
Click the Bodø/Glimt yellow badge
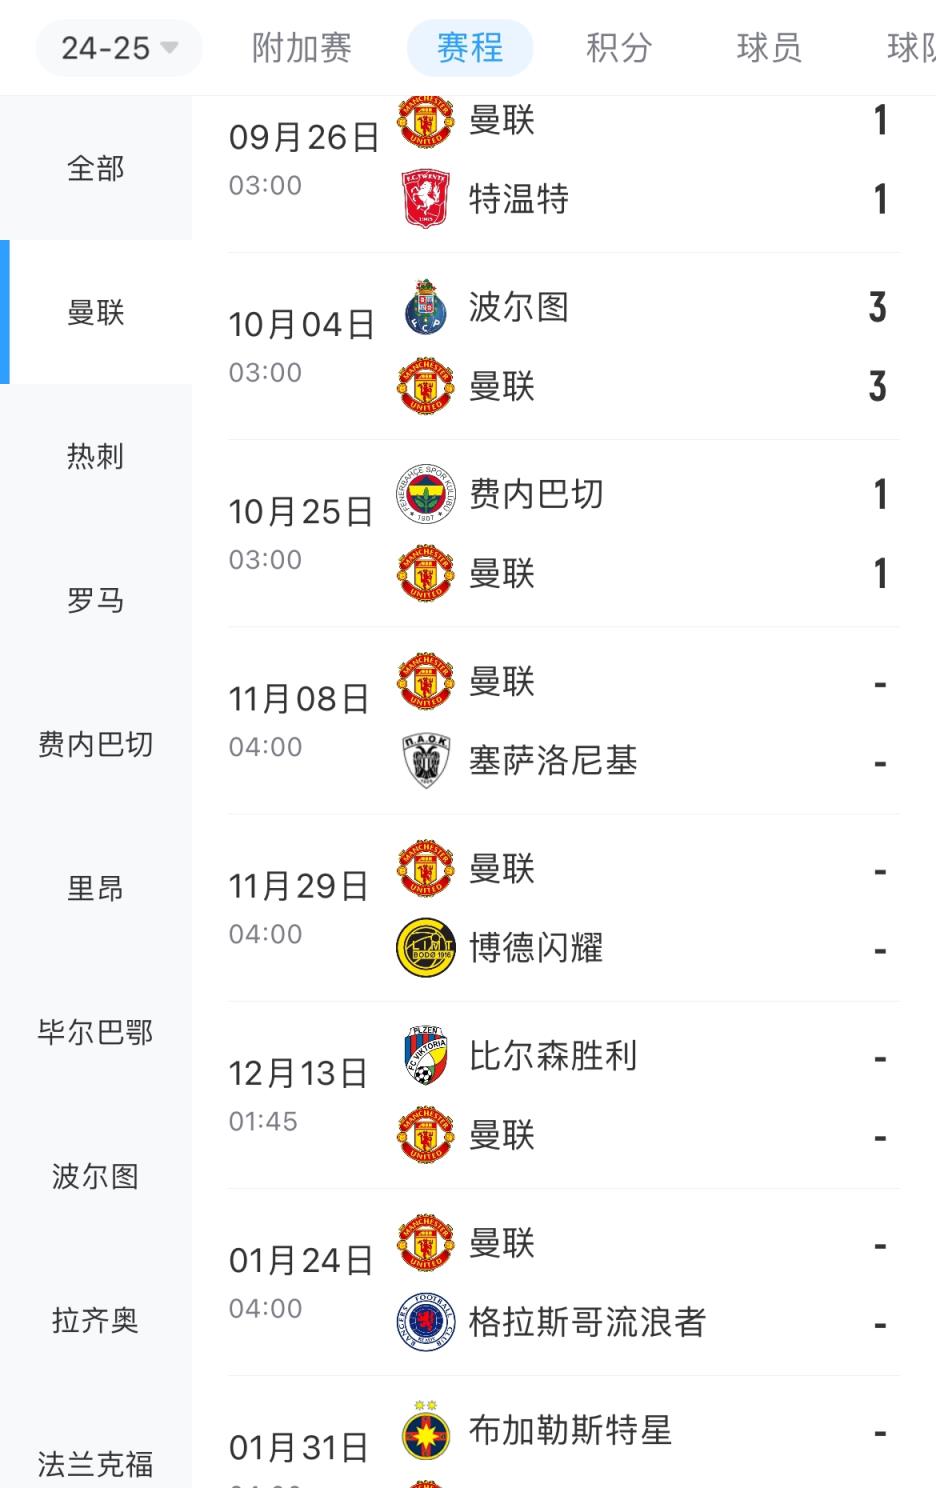(x=426, y=948)
